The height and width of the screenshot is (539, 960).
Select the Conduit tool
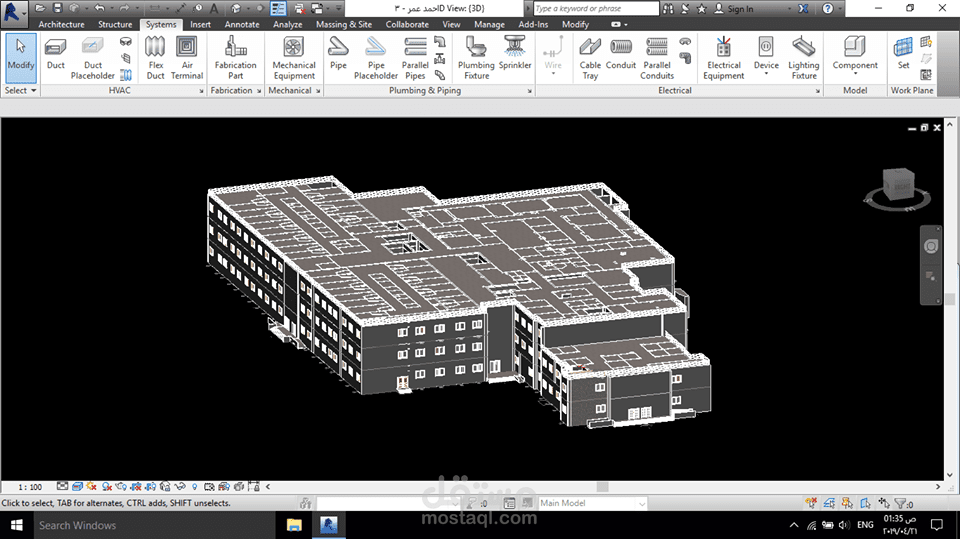621,54
